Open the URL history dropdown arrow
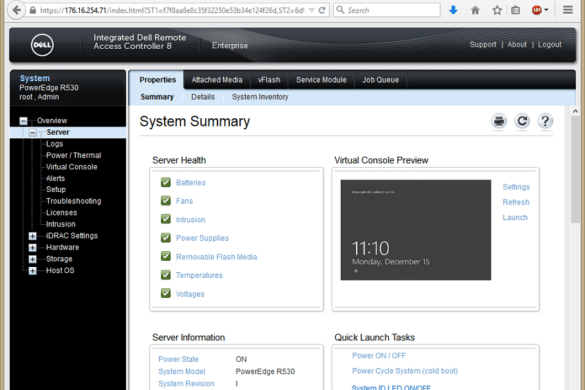The image size is (585, 390). coord(312,10)
